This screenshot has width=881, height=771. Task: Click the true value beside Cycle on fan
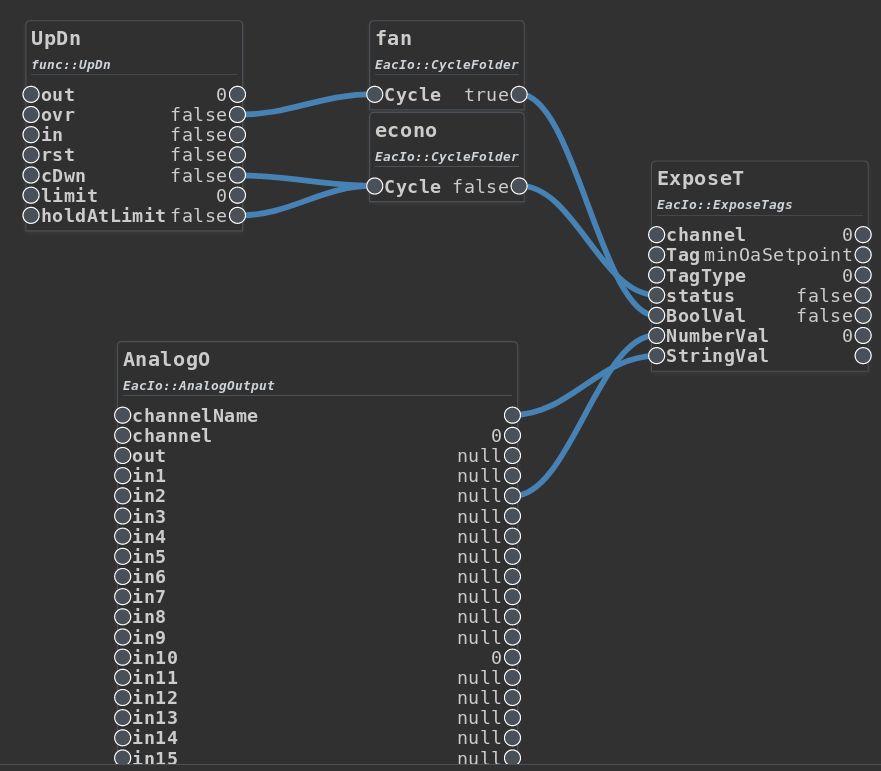point(489,94)
